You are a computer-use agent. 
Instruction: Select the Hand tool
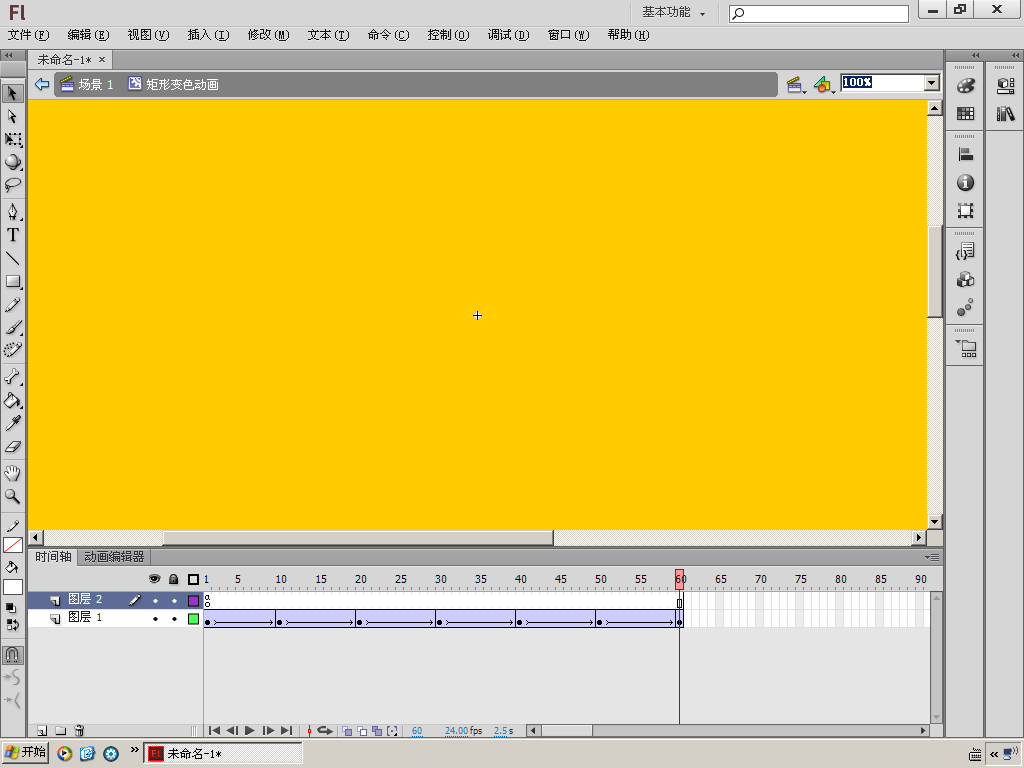(12, 473)
